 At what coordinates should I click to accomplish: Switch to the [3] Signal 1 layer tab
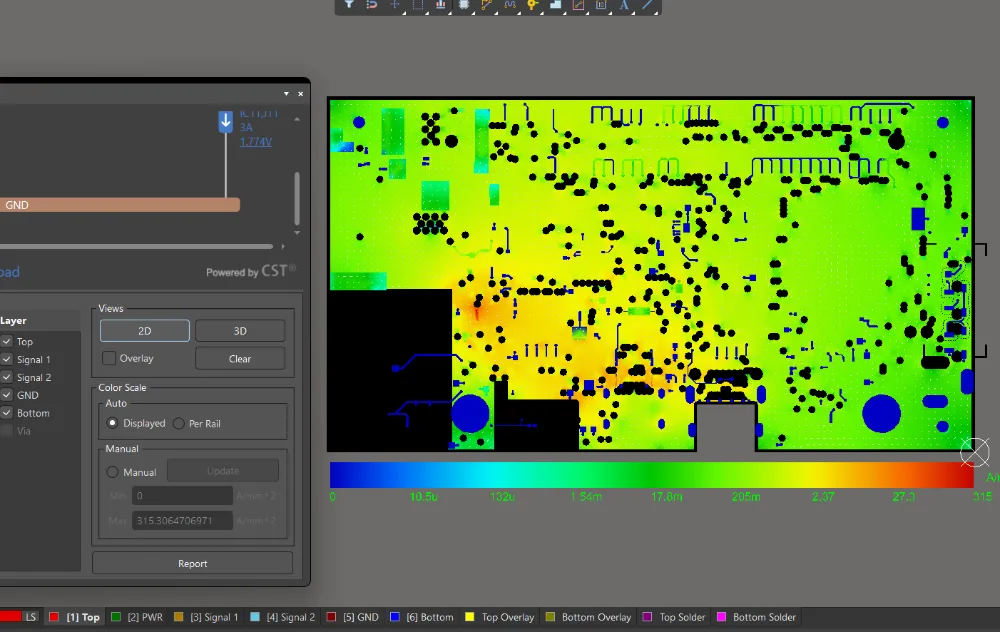pos(206,617)
